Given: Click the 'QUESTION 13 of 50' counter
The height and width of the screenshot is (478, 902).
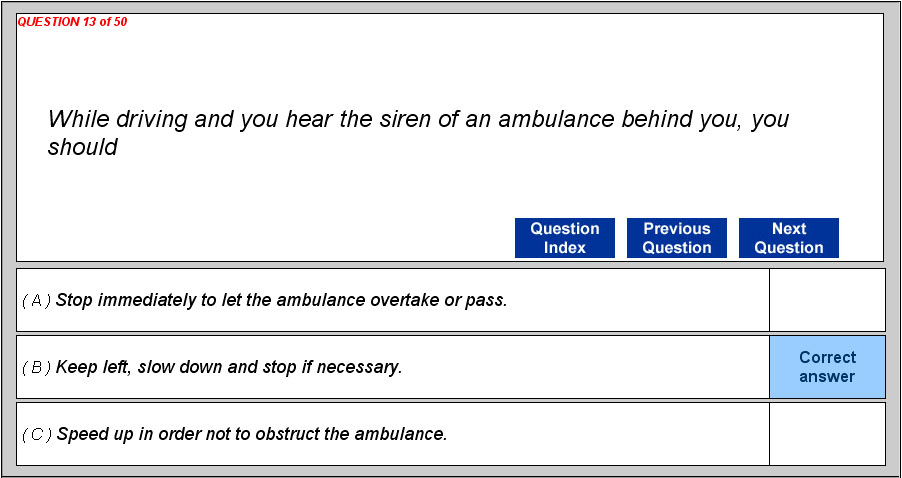Looking at the screenshot, I should [x=72, y=21].
